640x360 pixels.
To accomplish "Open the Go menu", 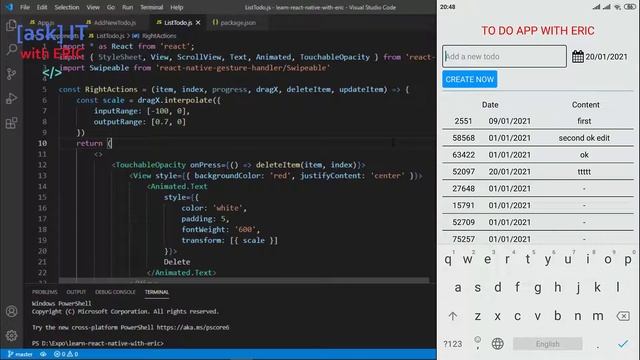I will 111,7.
